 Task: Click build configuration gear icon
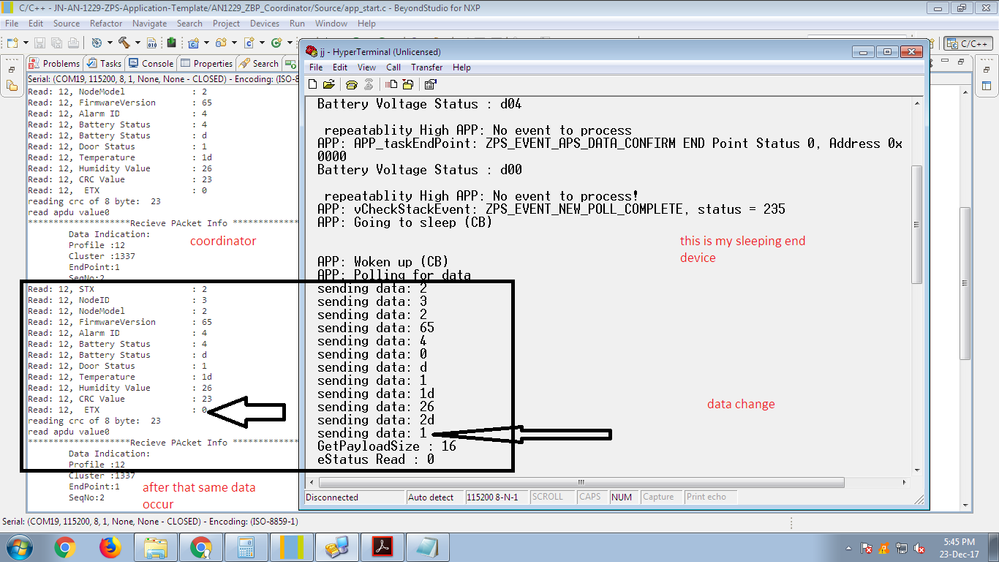(x=97, y=43)
